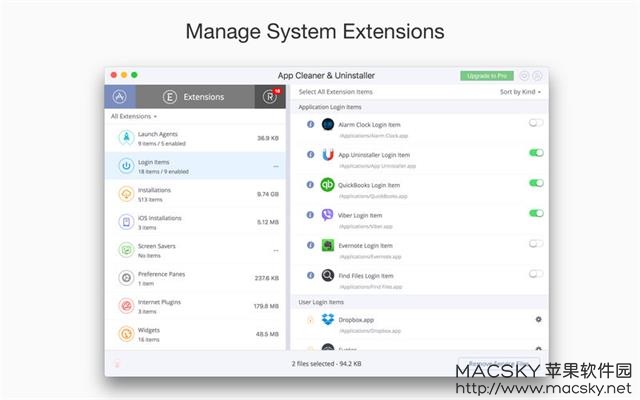
Task: Select the Preference Panes category row
Action: point(195,278)
